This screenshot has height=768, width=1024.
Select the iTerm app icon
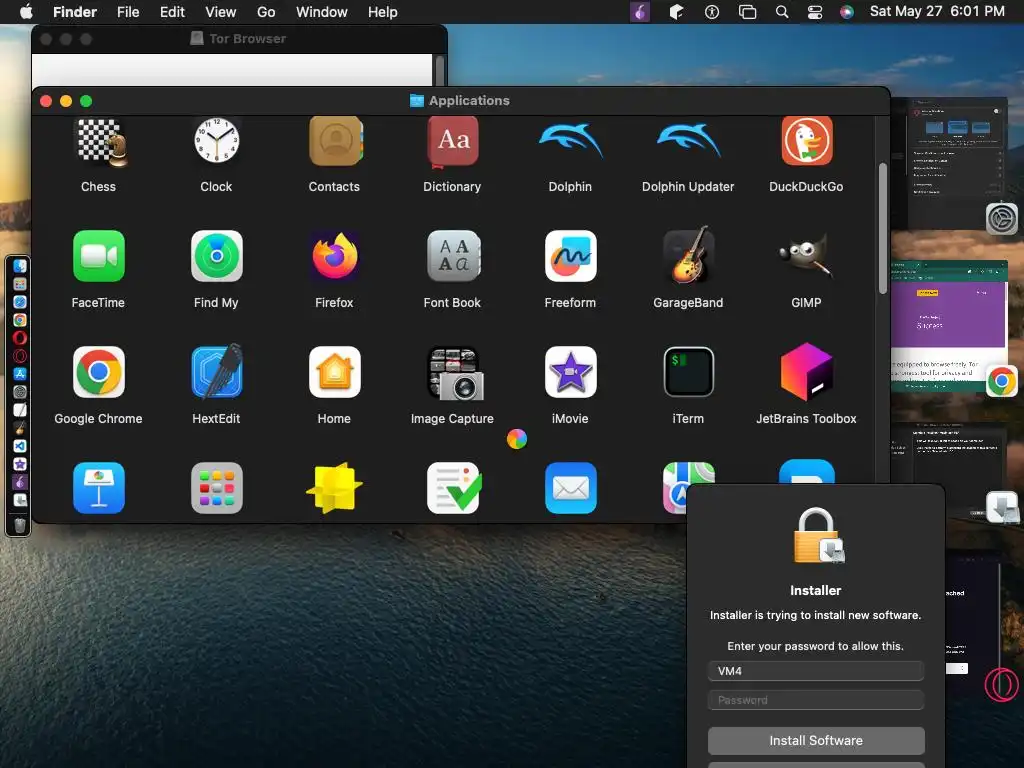689,372
